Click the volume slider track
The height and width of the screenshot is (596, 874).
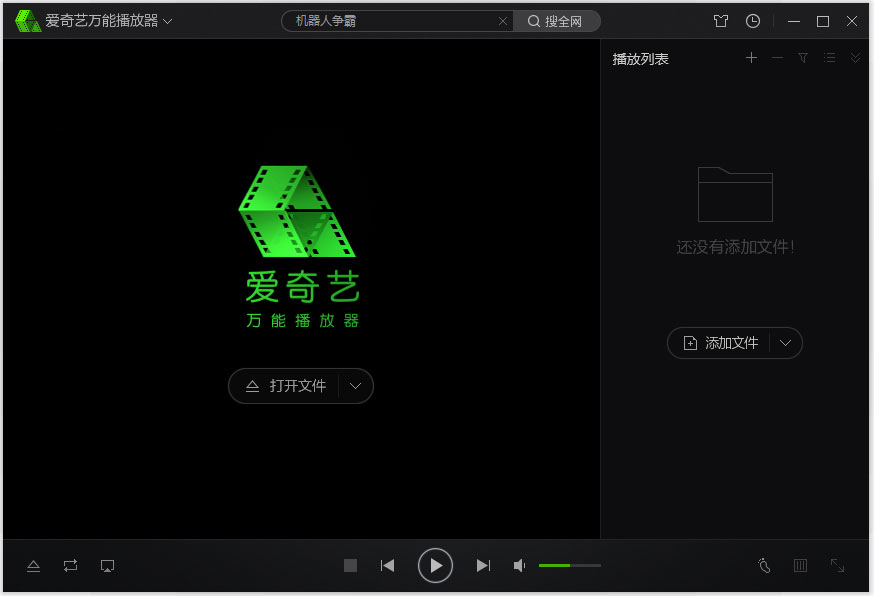(x=569, y=566)
